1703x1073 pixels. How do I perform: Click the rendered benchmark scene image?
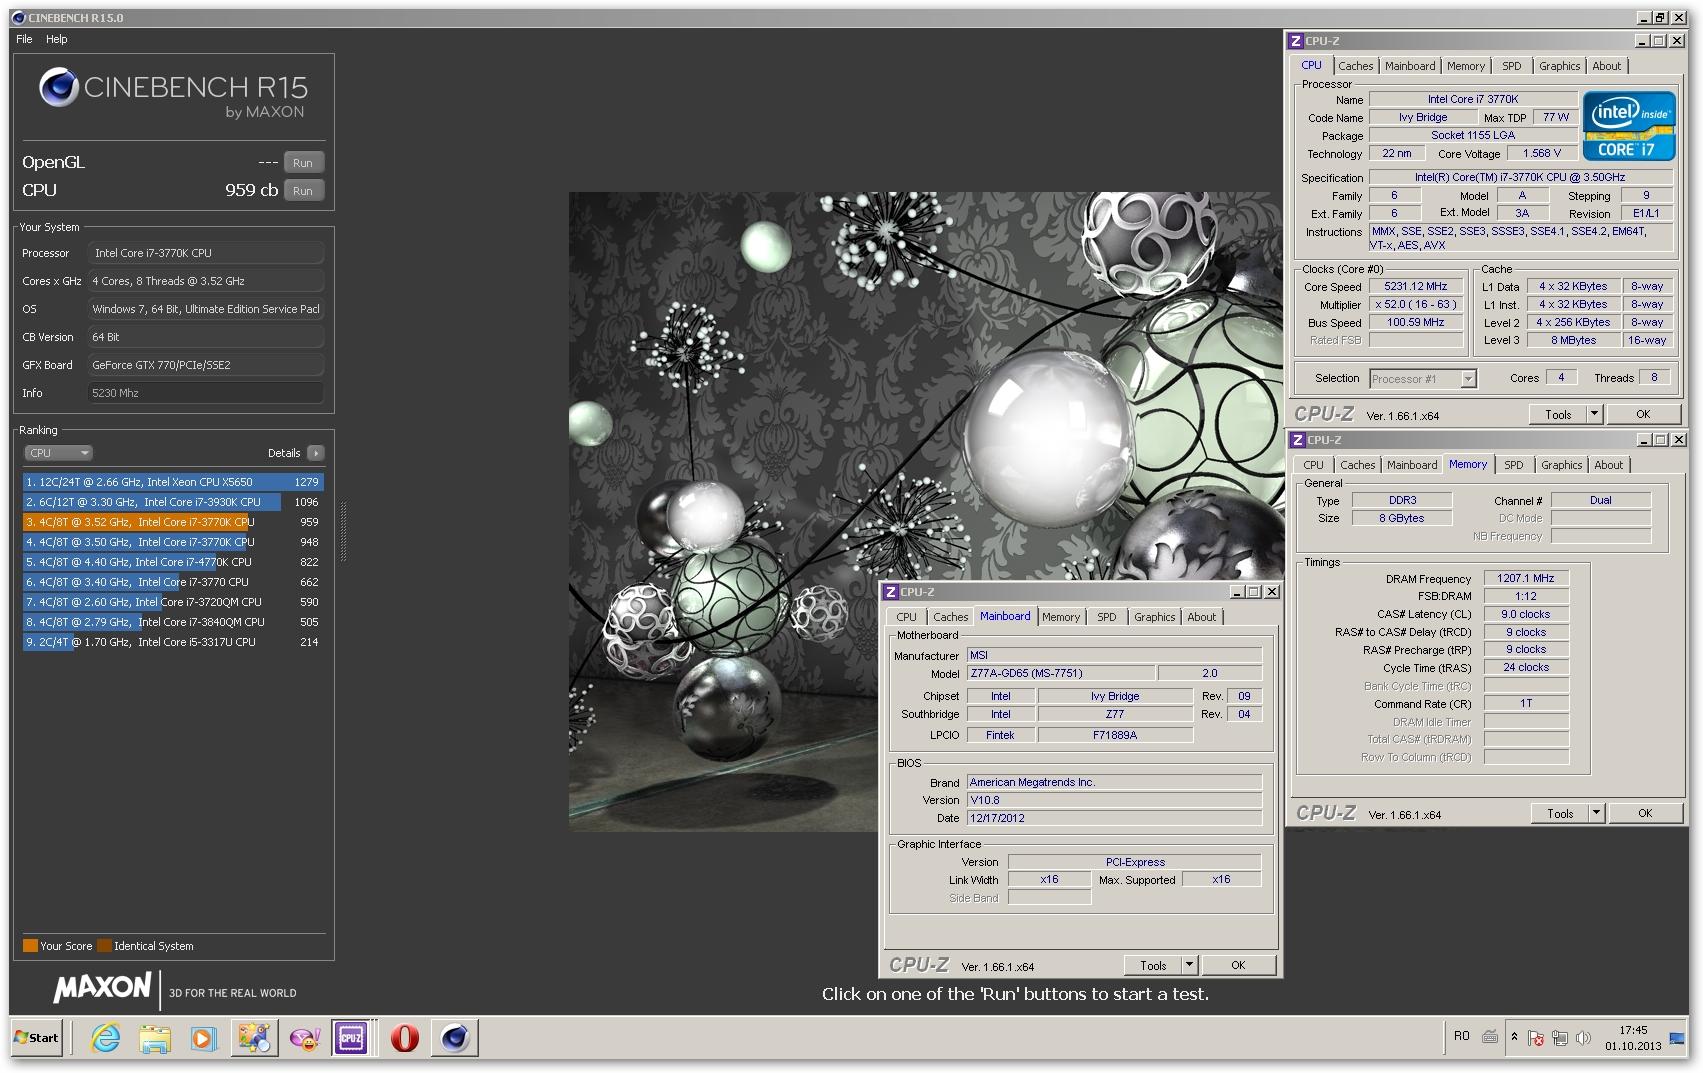[926, 511]
